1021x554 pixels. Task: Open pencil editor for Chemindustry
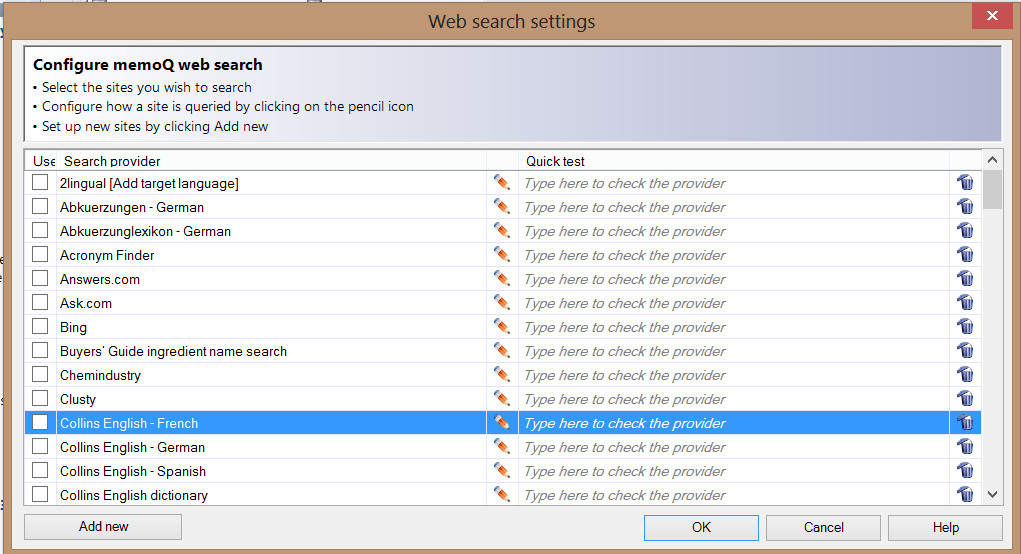(x=501, y=375)
